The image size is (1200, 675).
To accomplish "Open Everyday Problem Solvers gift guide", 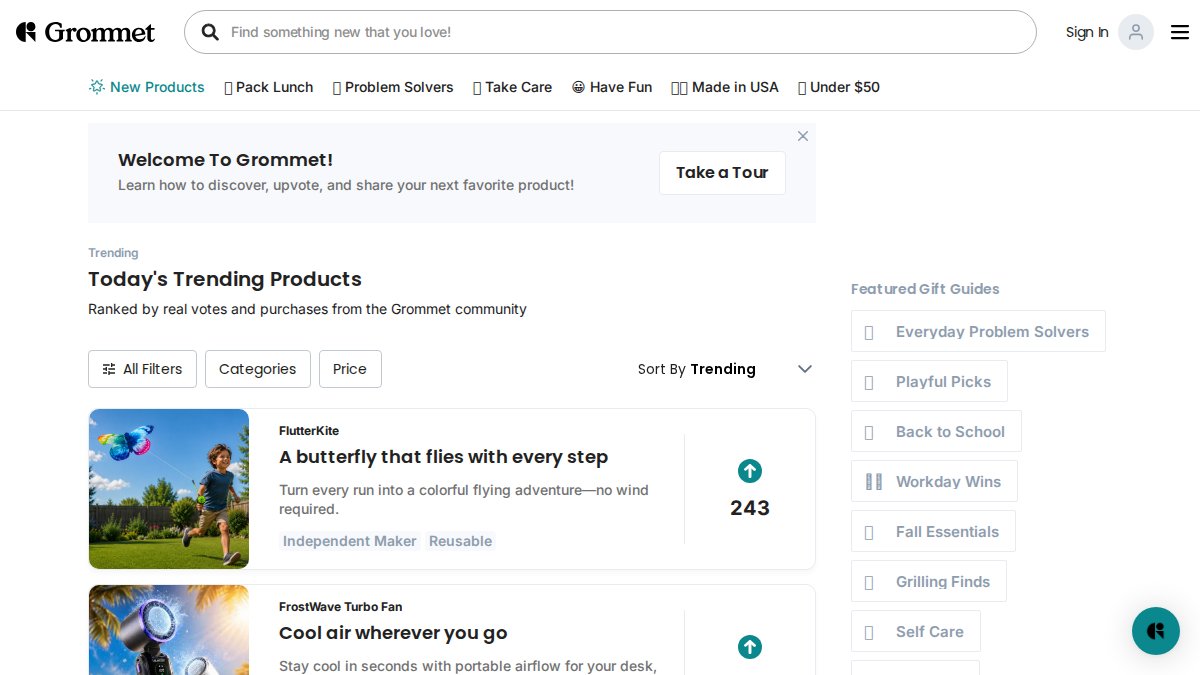I will pyautogui.click(x=978, y=331).
